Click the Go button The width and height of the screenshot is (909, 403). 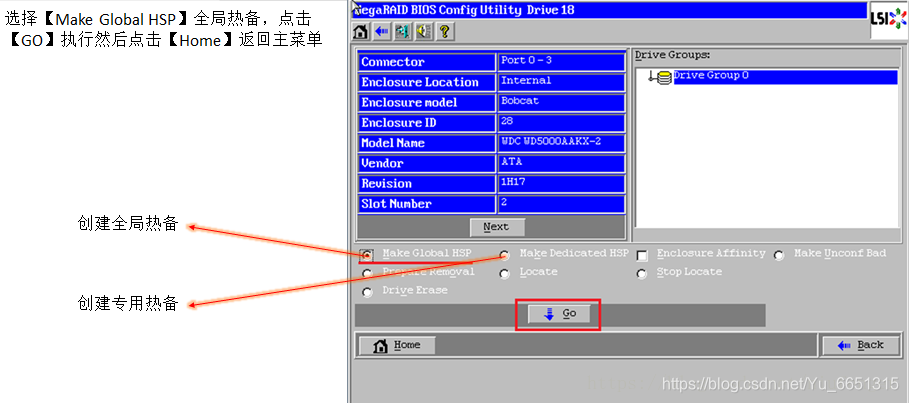click(559, 314)
